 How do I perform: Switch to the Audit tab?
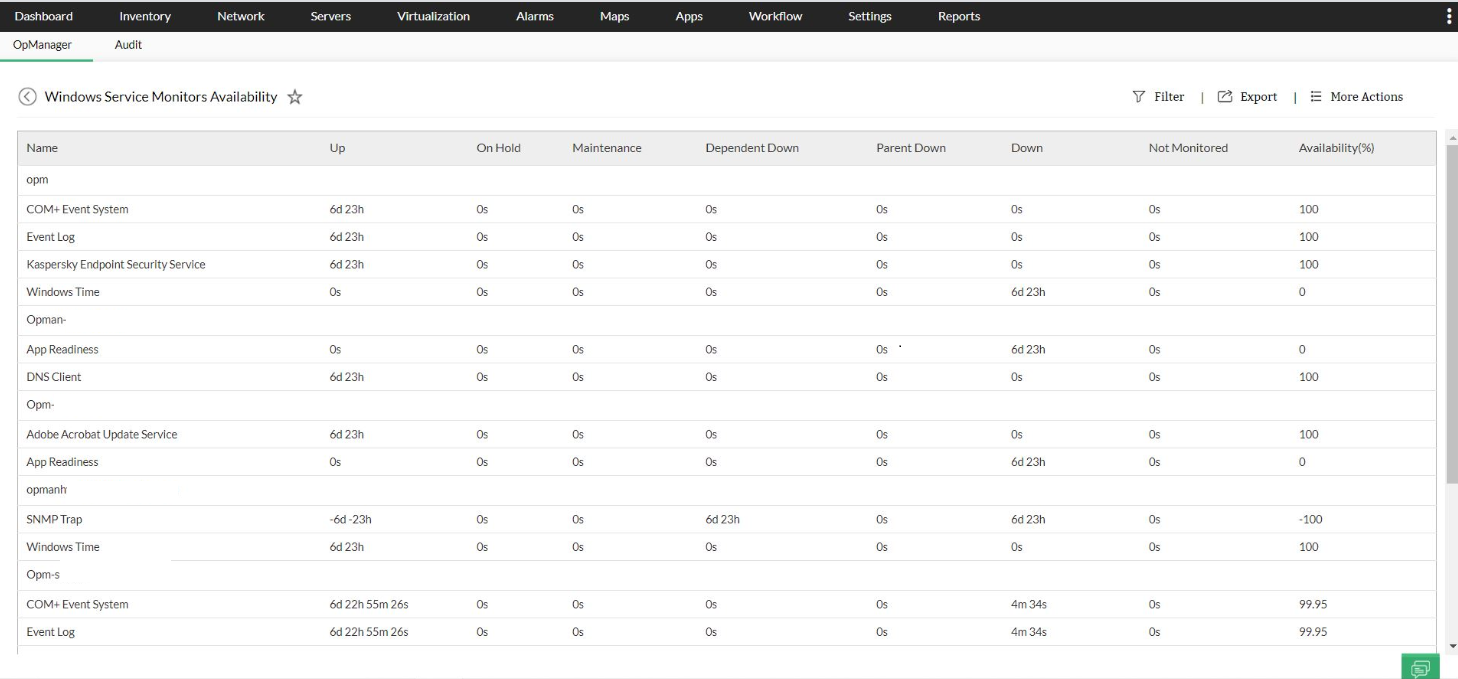[128, 44]
